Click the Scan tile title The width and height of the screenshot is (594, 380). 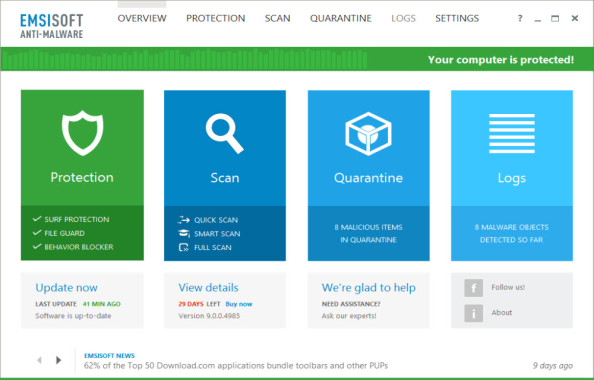pos(225,178)
